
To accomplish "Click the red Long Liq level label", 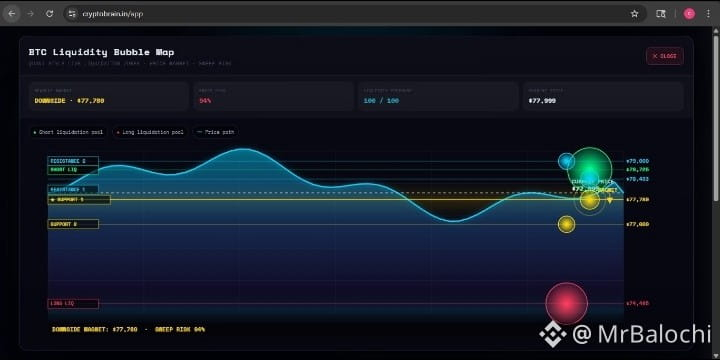I will click(x=73, y=304).
